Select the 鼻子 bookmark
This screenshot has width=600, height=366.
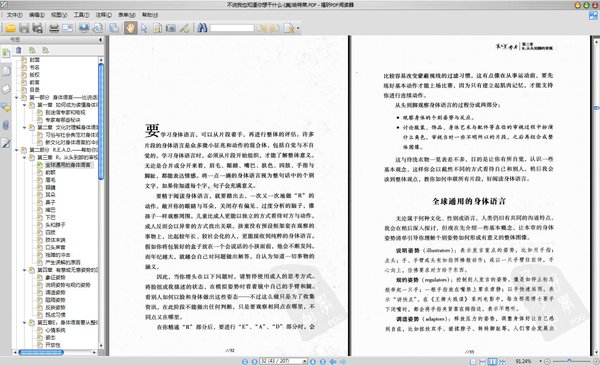pyautogui.click(x=50, y=203)
